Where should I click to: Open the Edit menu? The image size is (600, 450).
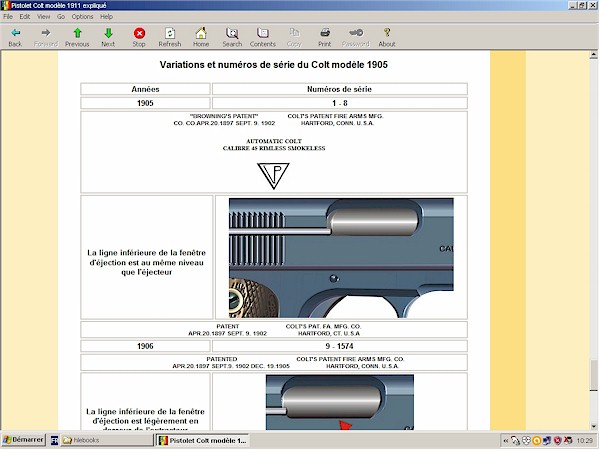click(24, 16)
